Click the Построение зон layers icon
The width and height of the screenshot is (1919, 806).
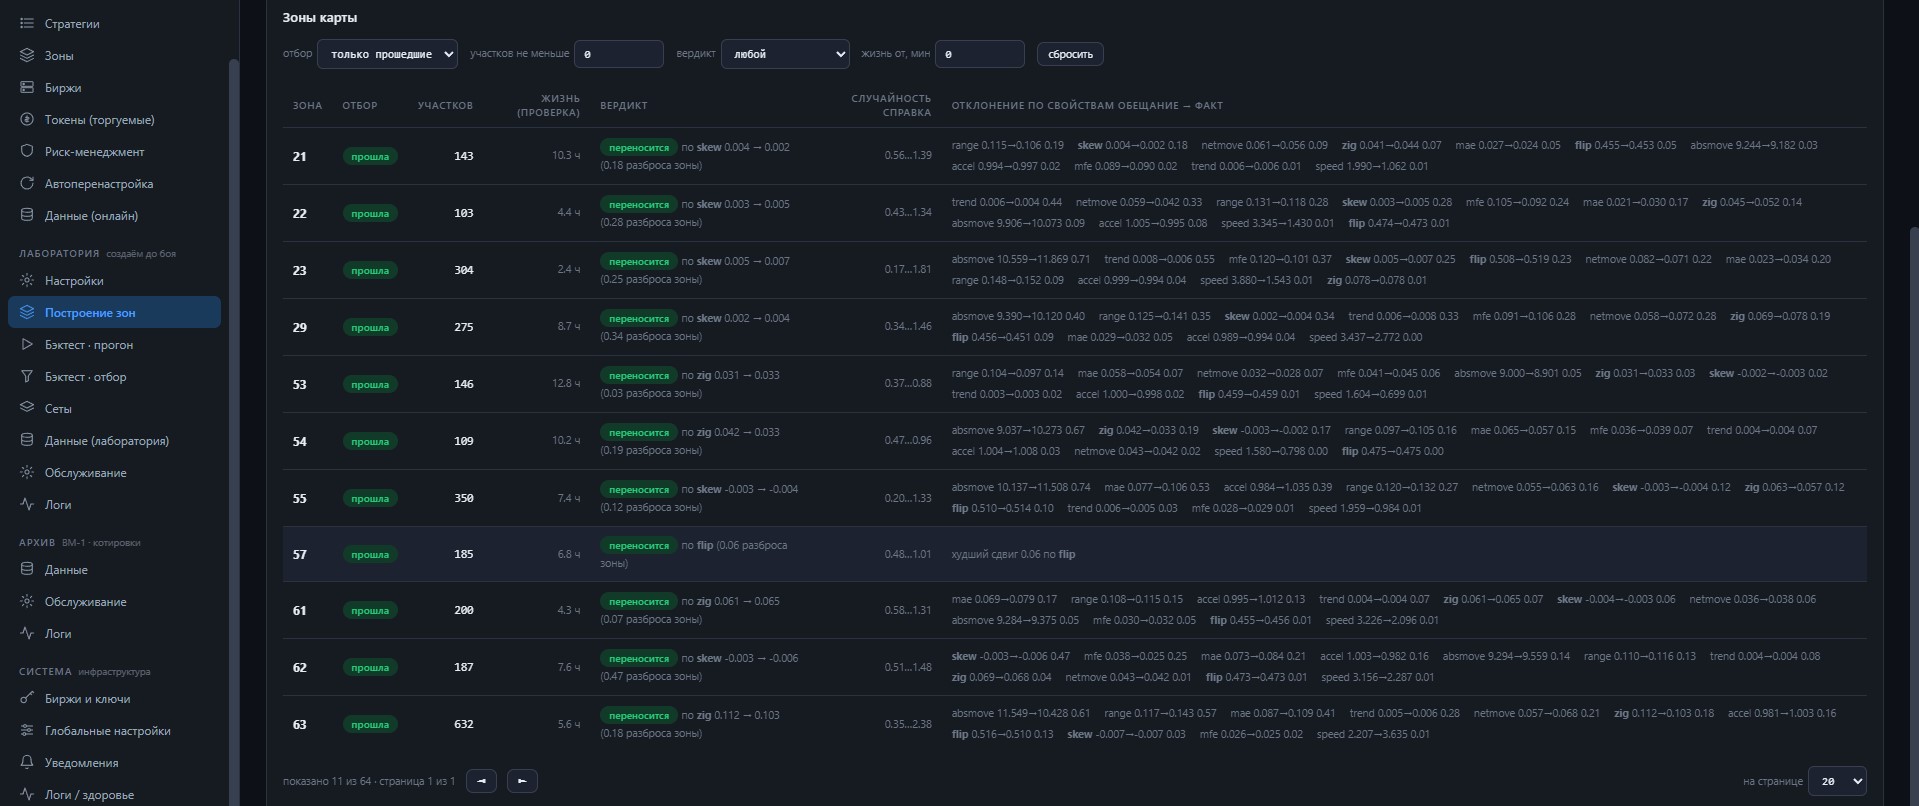pos(27,312)
